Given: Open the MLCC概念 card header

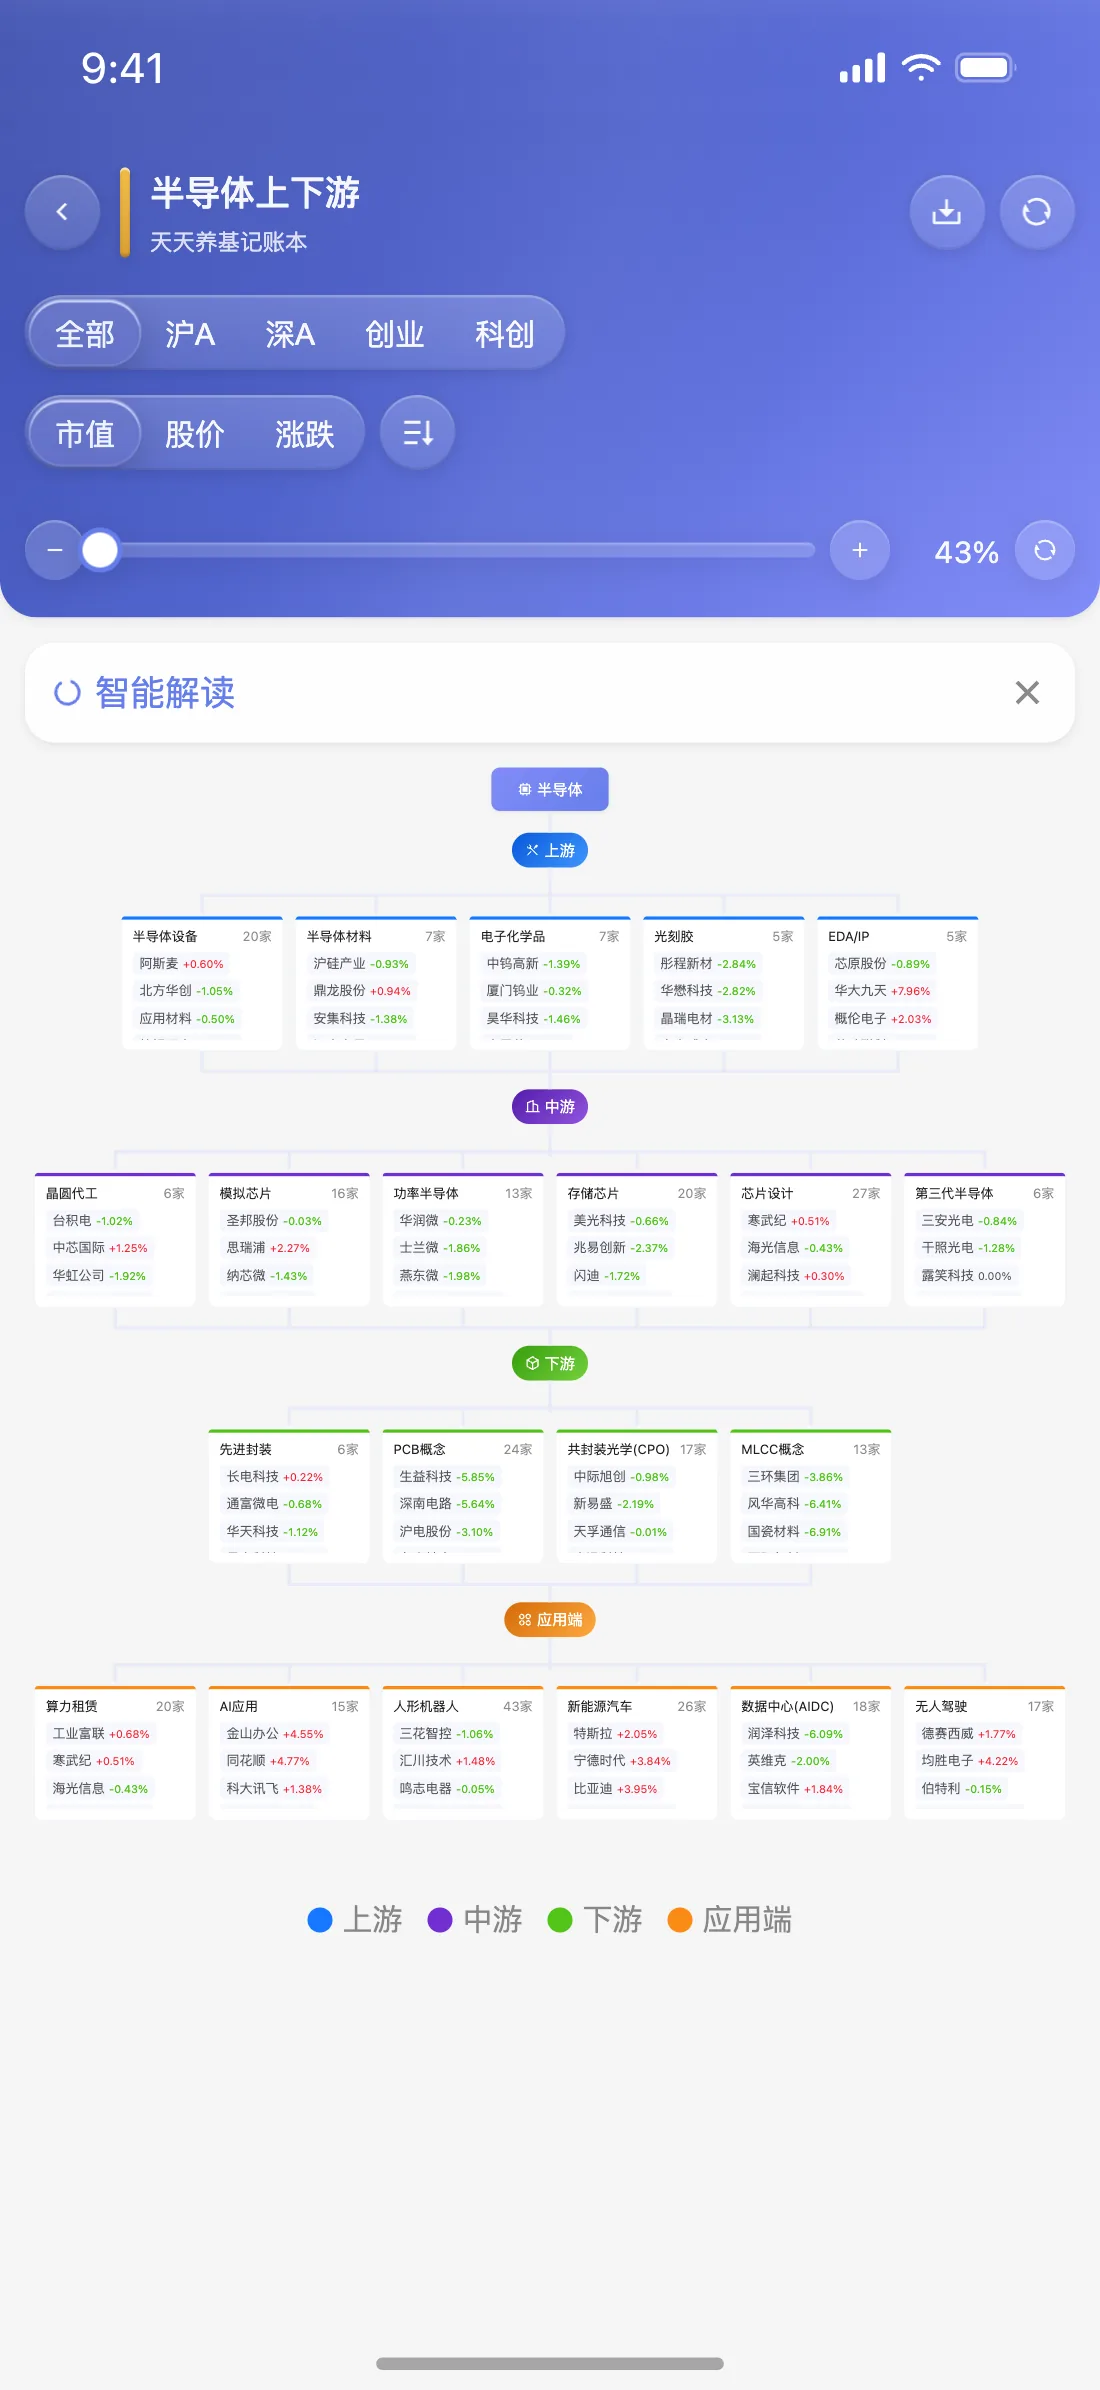Looking at the screenshot, I should coord(811,1449).
